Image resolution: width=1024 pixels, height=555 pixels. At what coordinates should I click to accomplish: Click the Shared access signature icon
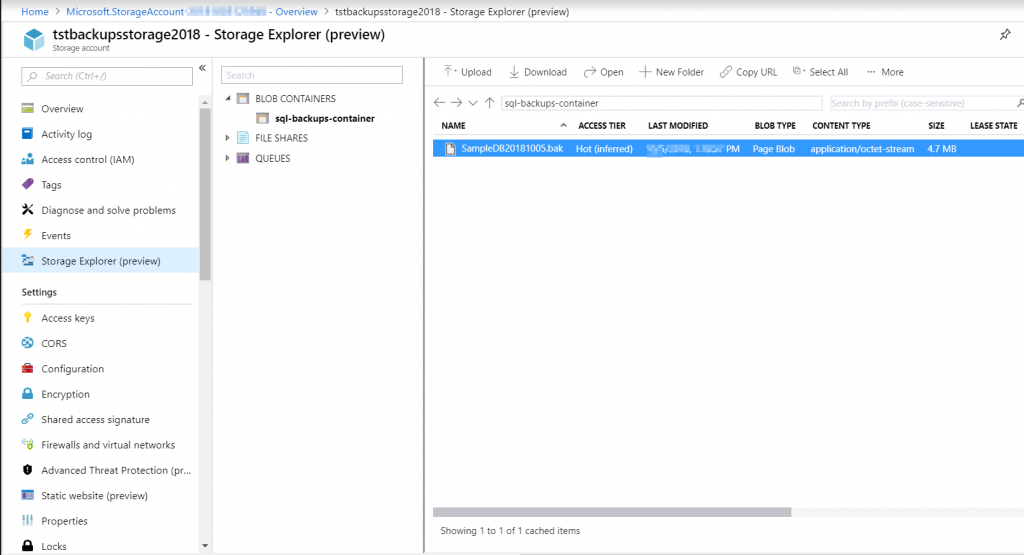pos(27,419)
